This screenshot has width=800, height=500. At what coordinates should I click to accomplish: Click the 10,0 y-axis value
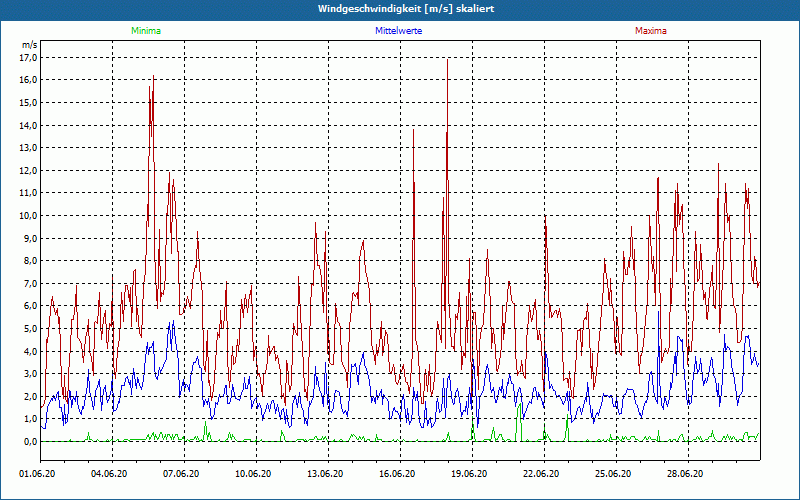(x=29, y=216)
